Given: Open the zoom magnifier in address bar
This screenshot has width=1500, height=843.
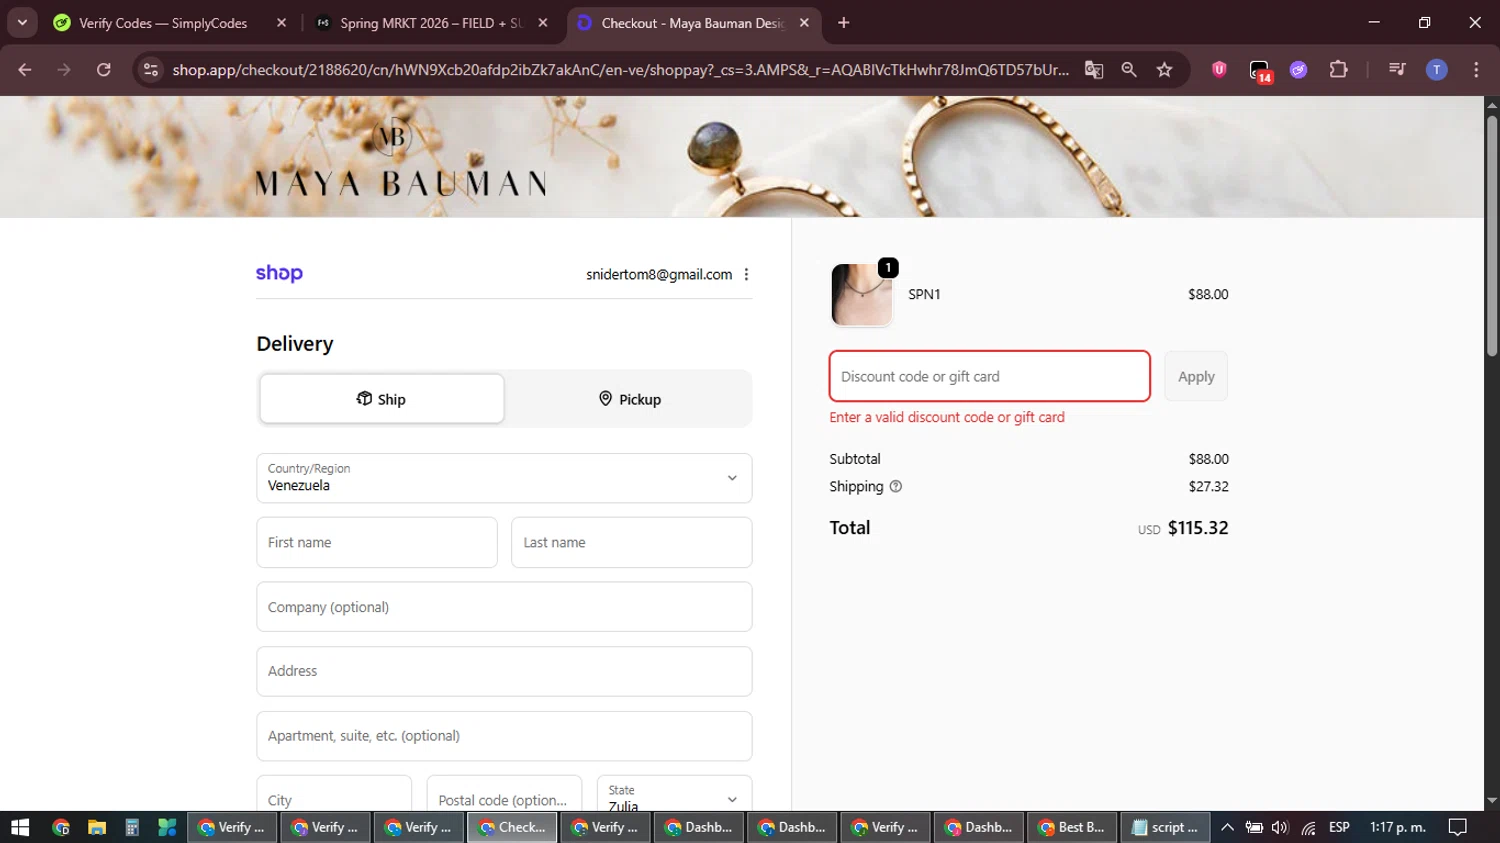Looking at the screenshot, I should (1129, 69).
